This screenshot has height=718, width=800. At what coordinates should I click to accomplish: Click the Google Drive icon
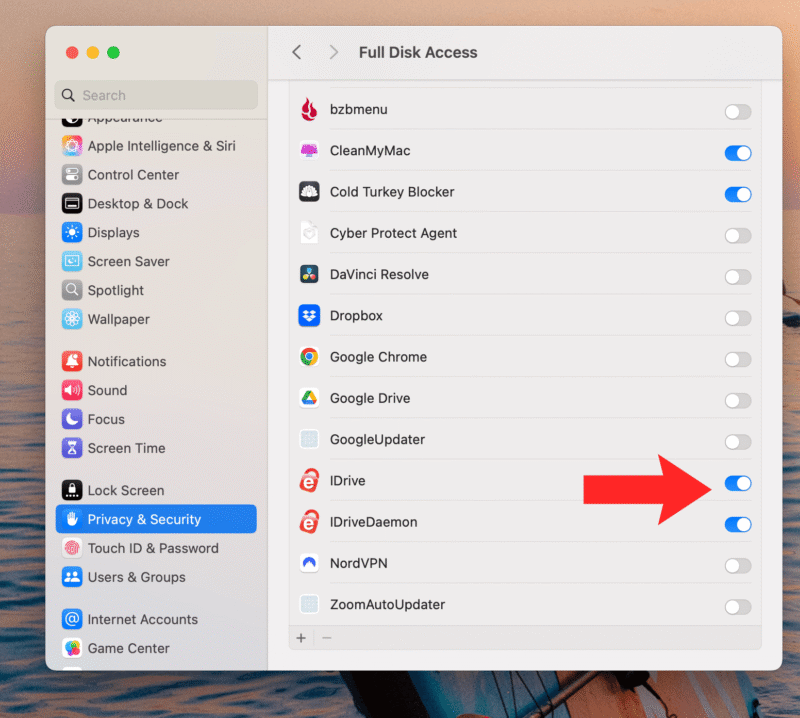coord(309,398)
